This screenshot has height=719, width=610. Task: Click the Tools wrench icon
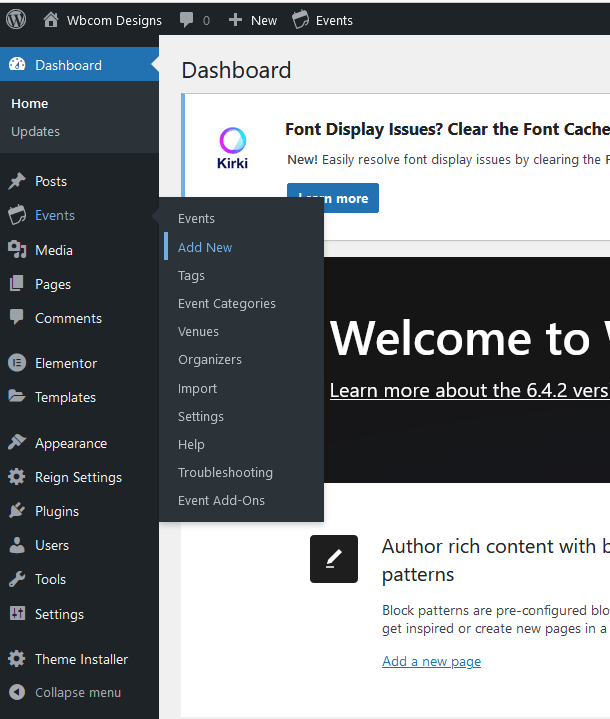point(17,579)
